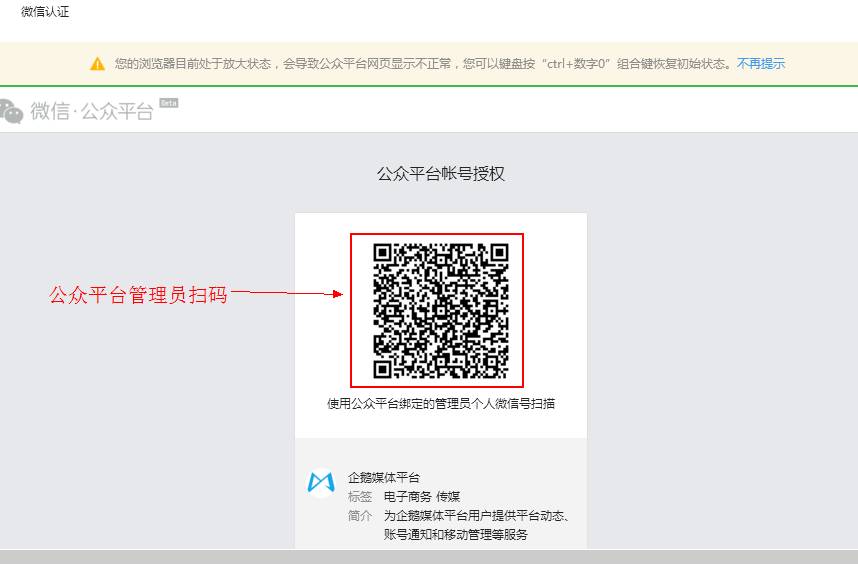
Task: Click the WeChat logo icon in the header
Action: point(11,111)
